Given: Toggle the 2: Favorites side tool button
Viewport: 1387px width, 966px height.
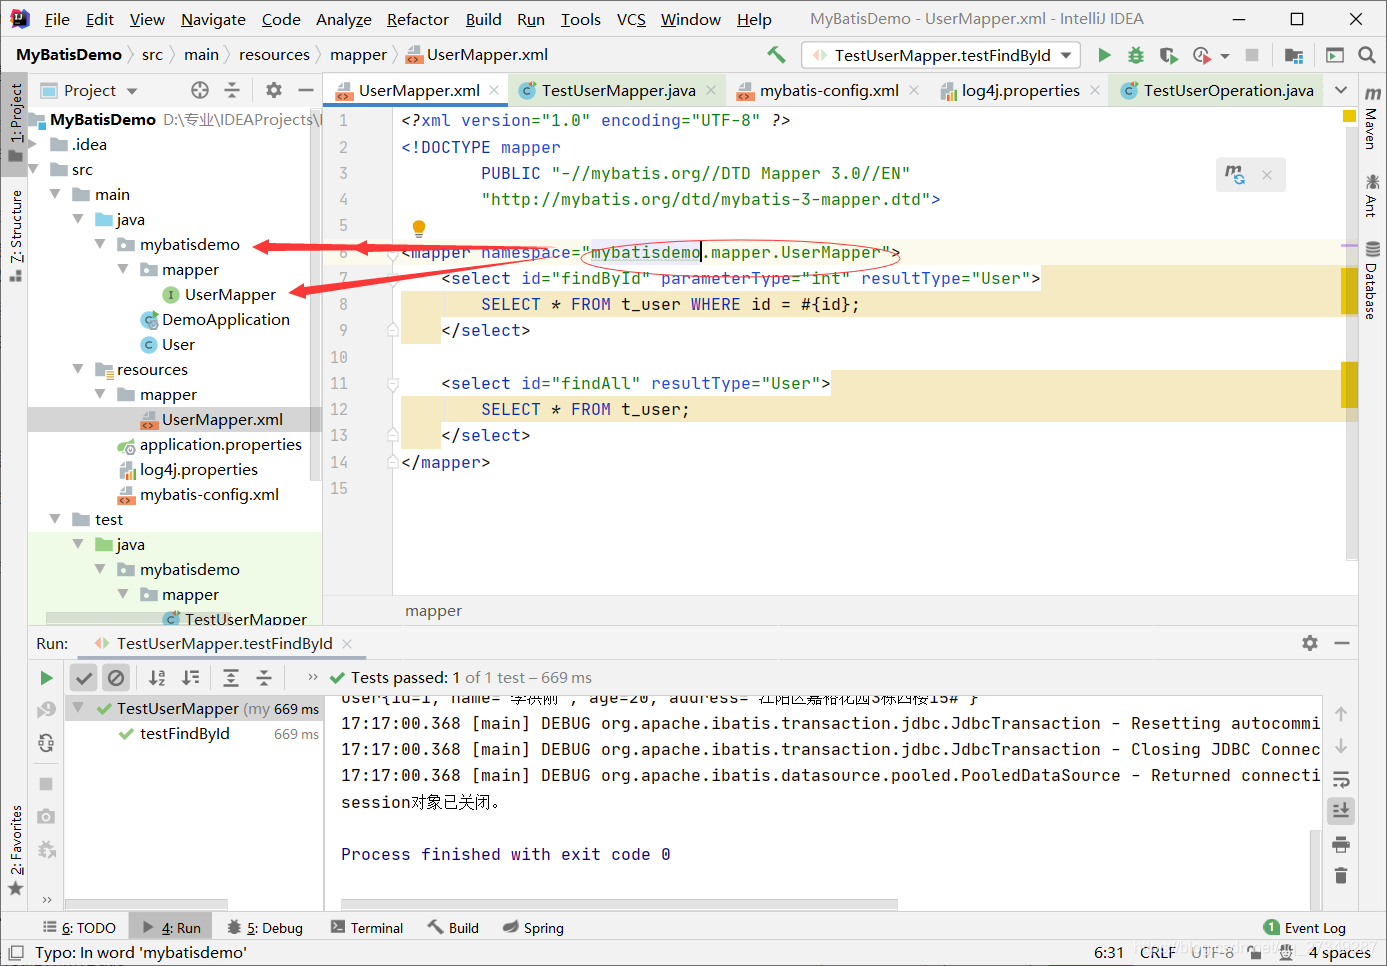Looking at the screenshot, I should (x=15, y=849).
